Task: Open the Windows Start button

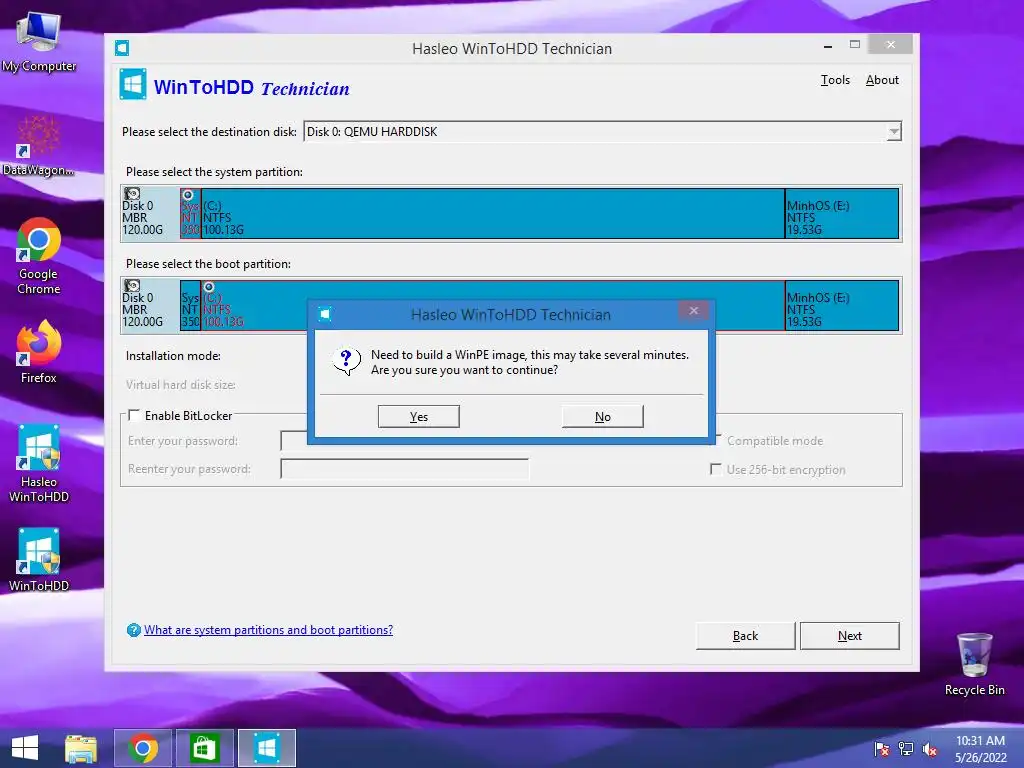Action: 25,748
